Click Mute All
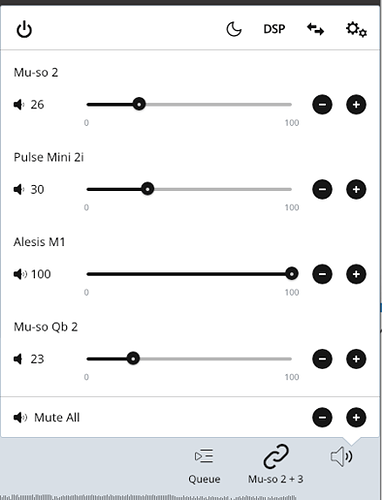The width and height of the screenshot is (382, 500). [47, 417]
